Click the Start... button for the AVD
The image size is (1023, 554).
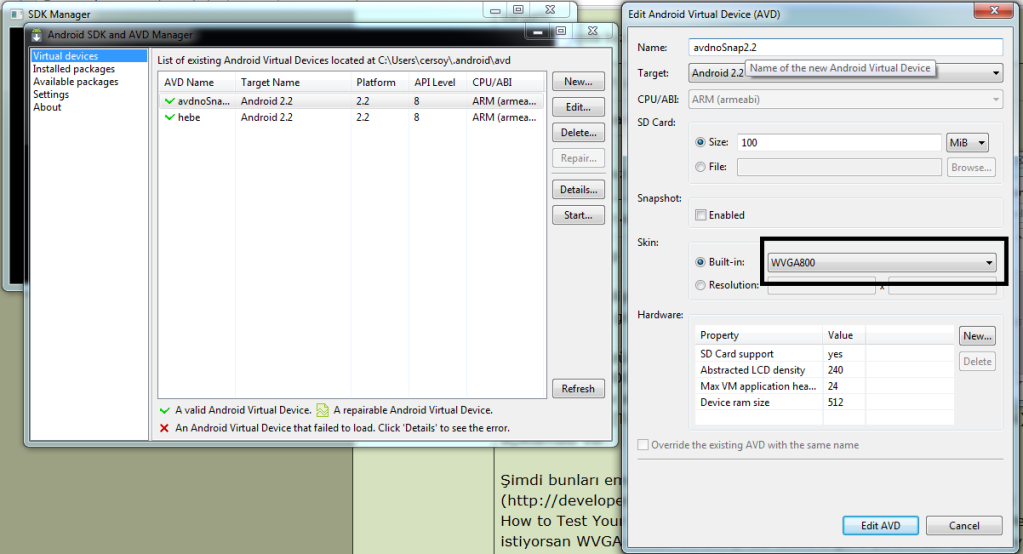tap(577, 215)
